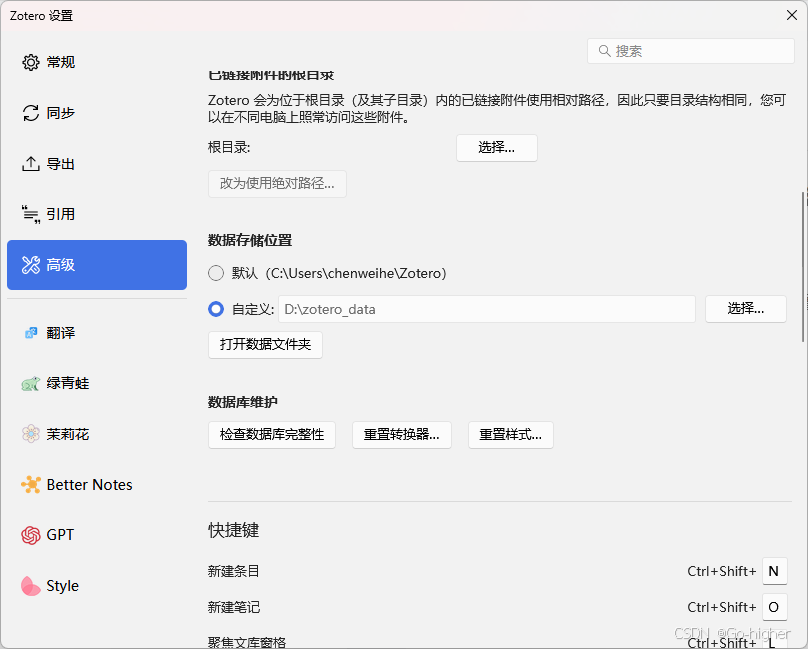Choose custom data directory 选择 button
The height and width of the screenshot is (649, 808).
click(x=746, y=309)
